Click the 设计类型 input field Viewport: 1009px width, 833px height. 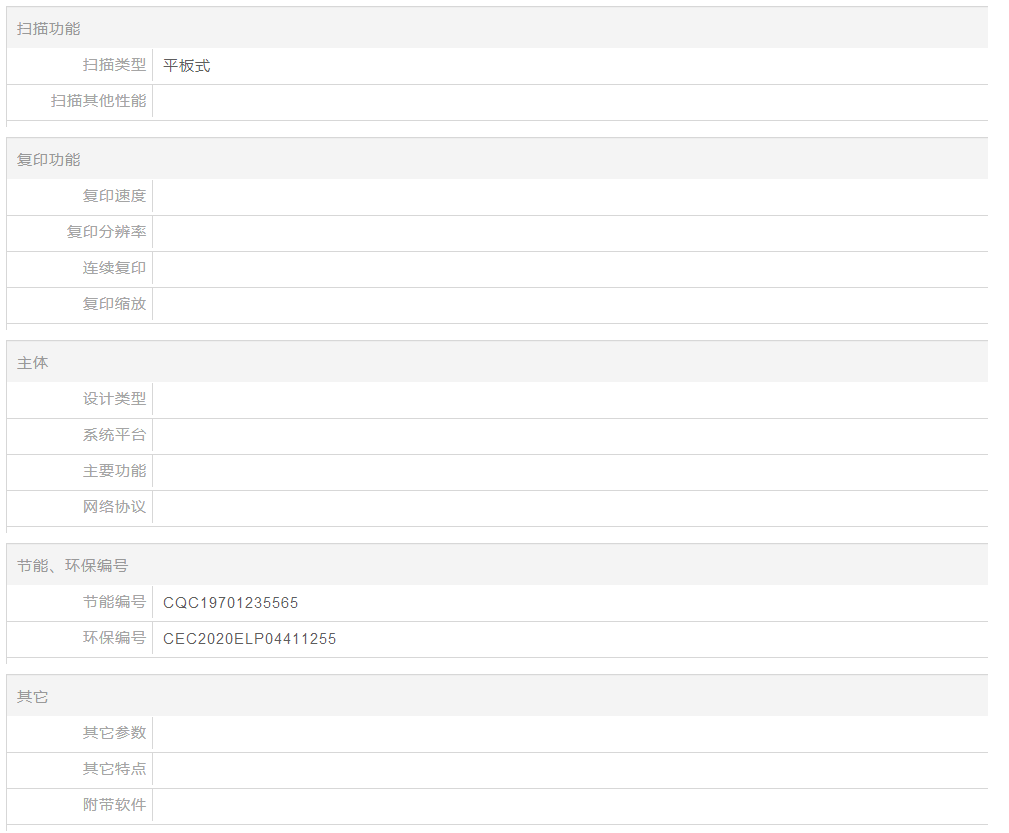[569, 400]
